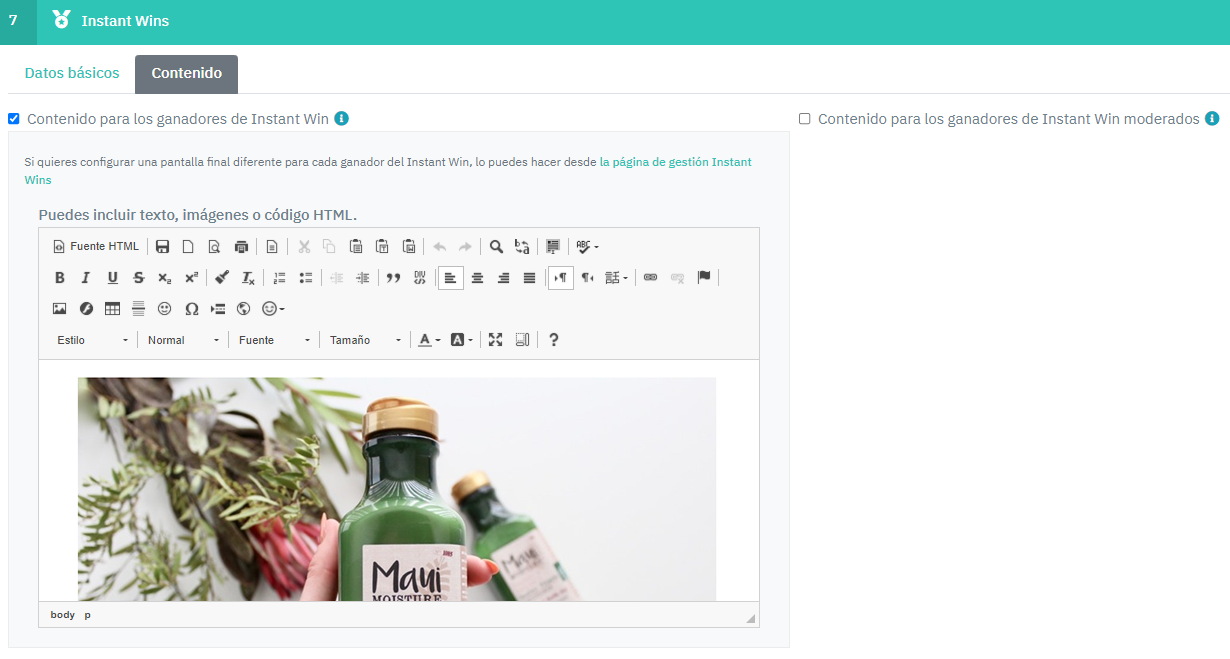
Task: Click Paste from Word icon
Action: (x=408, y=247)
